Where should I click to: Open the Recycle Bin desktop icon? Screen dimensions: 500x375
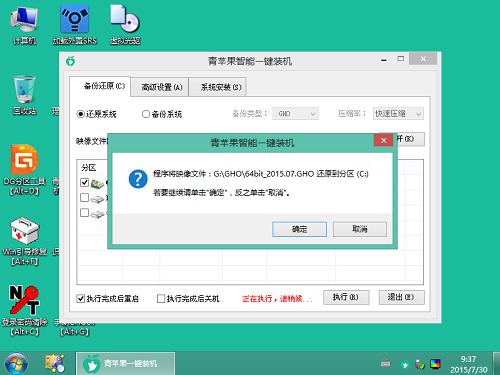(24, 95)
